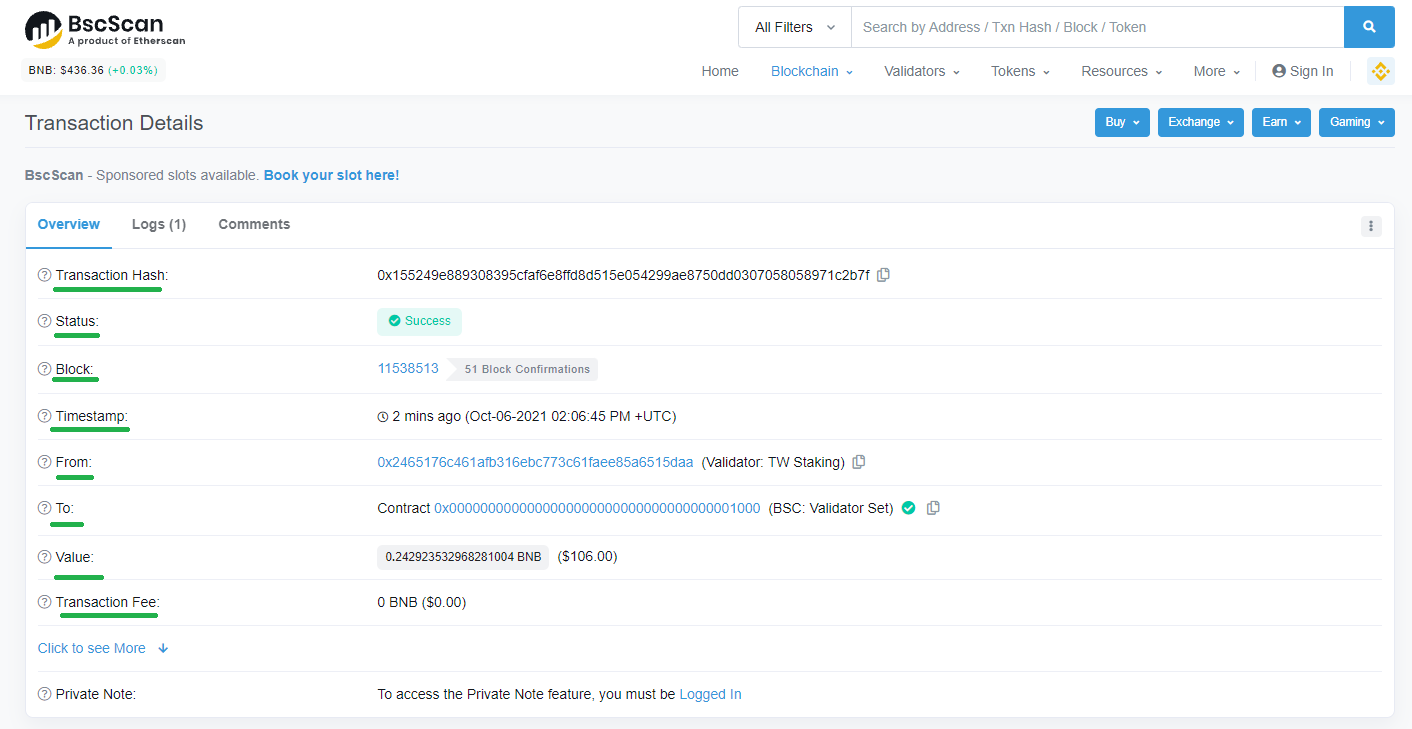Click help icon next to From
The height and width of the screenshot is (729, 1412).
[x=44, y=462]
